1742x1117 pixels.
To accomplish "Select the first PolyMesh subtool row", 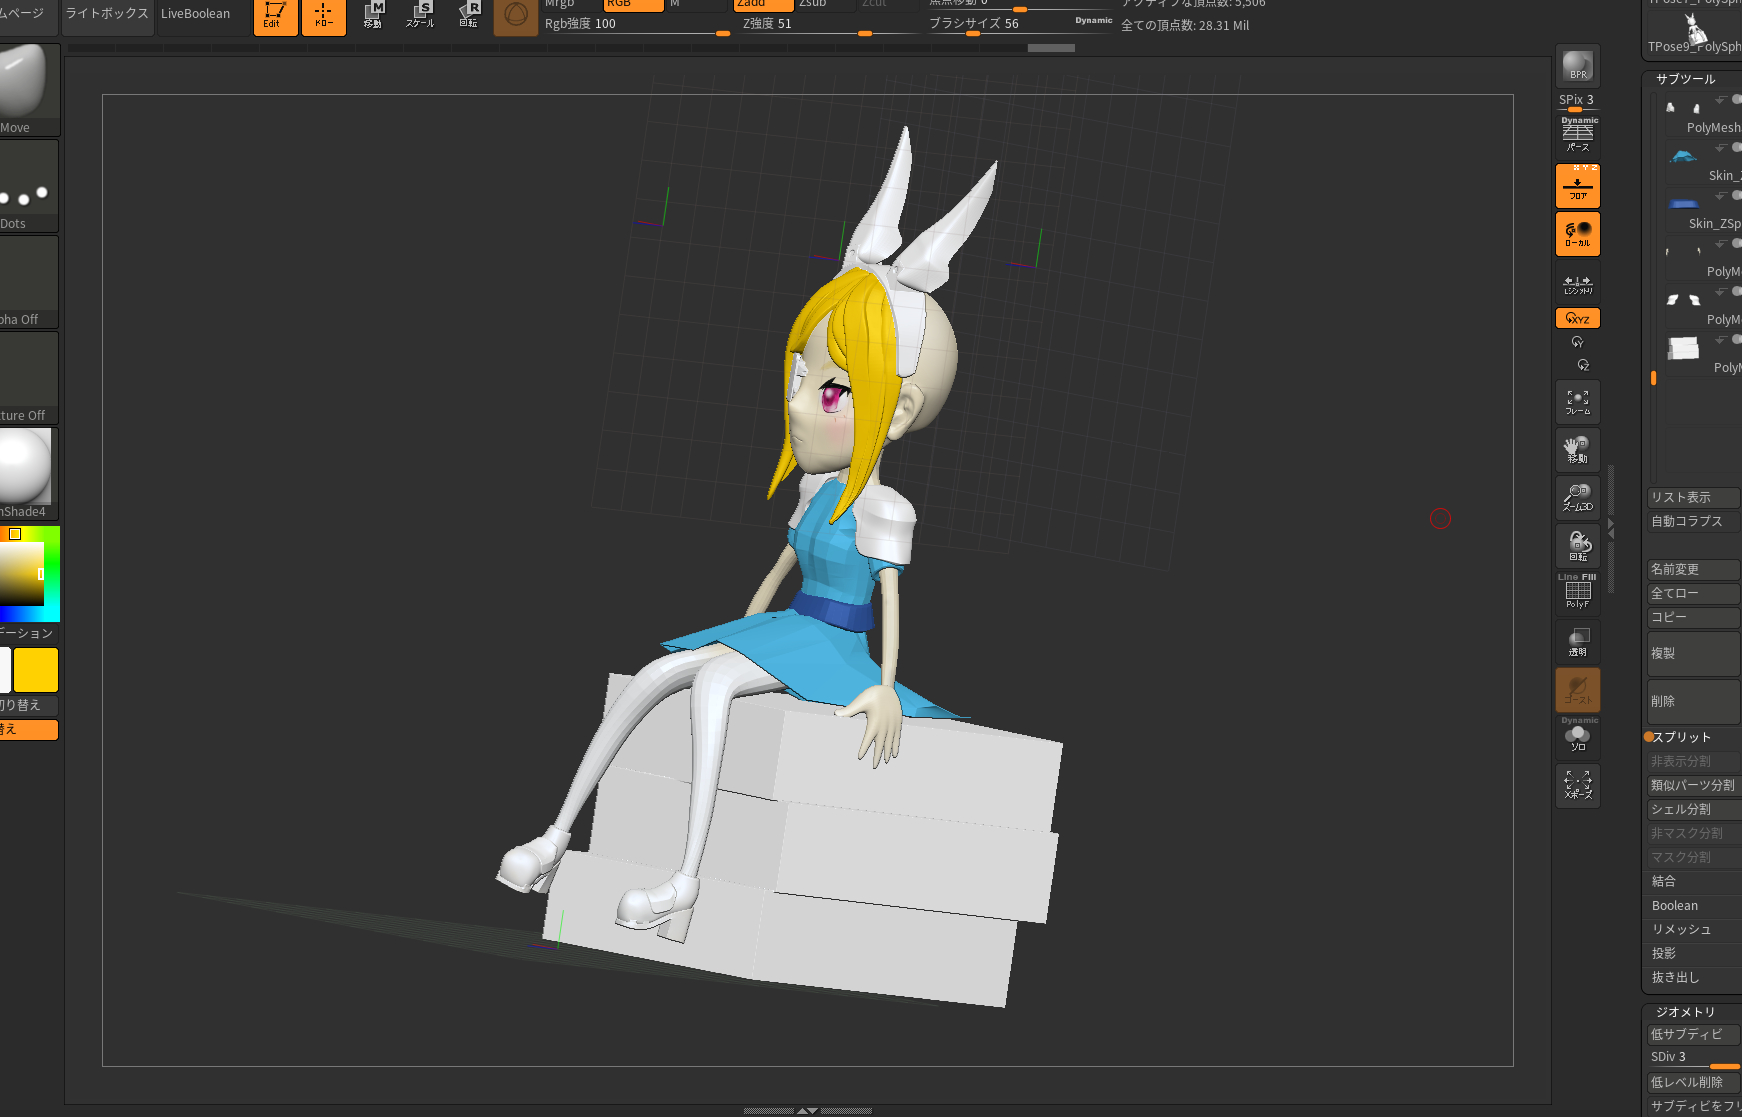I will tap(1704, 114).
